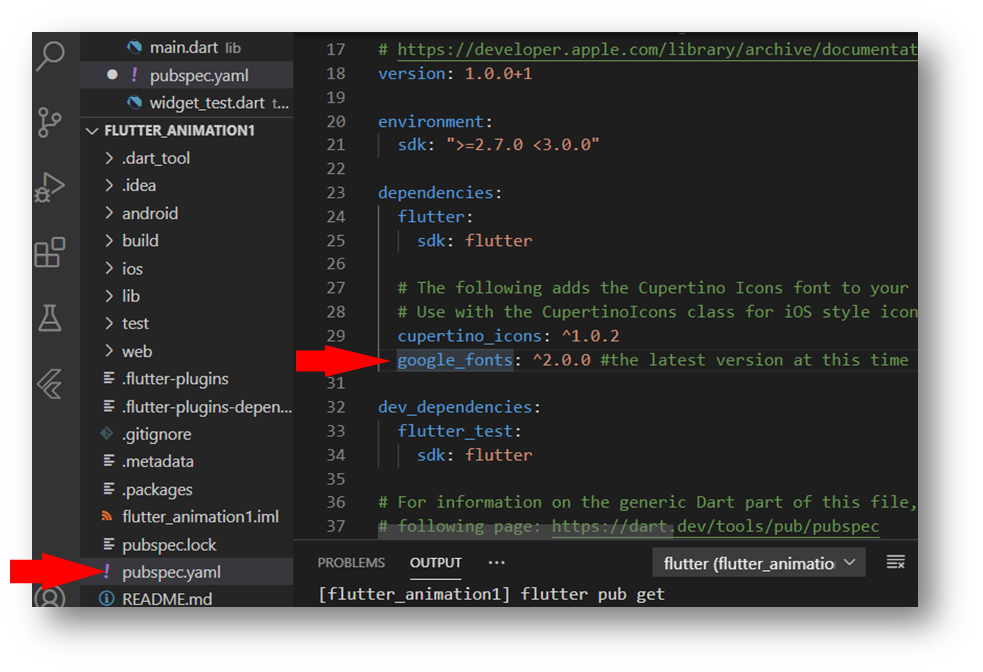Viewport: 983px width, 672px height.
Task: Switch to the PROBLEMS tab
Action: (x=351, y=562)
